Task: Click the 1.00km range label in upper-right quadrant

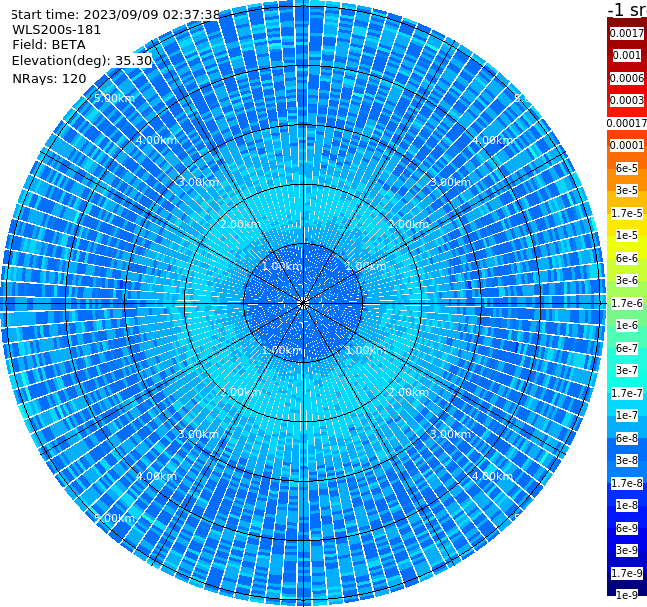Action: (366, 266)
